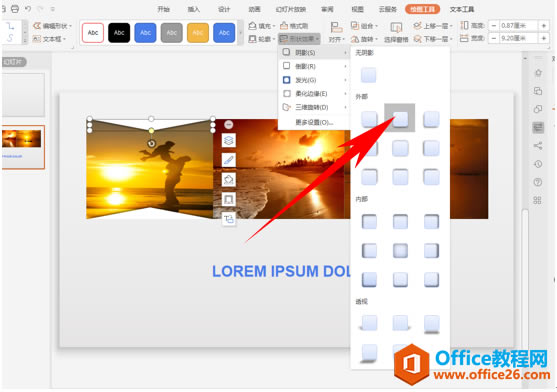
Task: Click 更多设置(O)... more settings entry
Action: click(x=314, y=122)
